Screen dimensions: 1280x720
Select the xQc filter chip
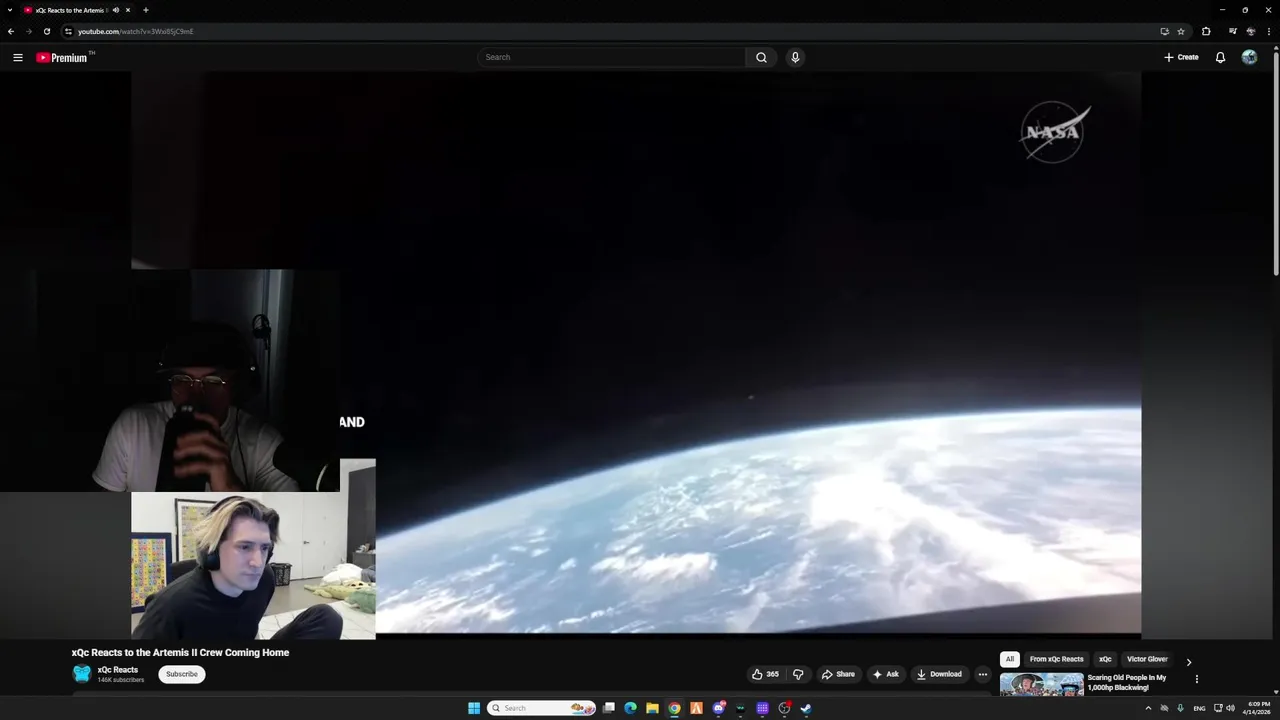(x=1105, y=659)
